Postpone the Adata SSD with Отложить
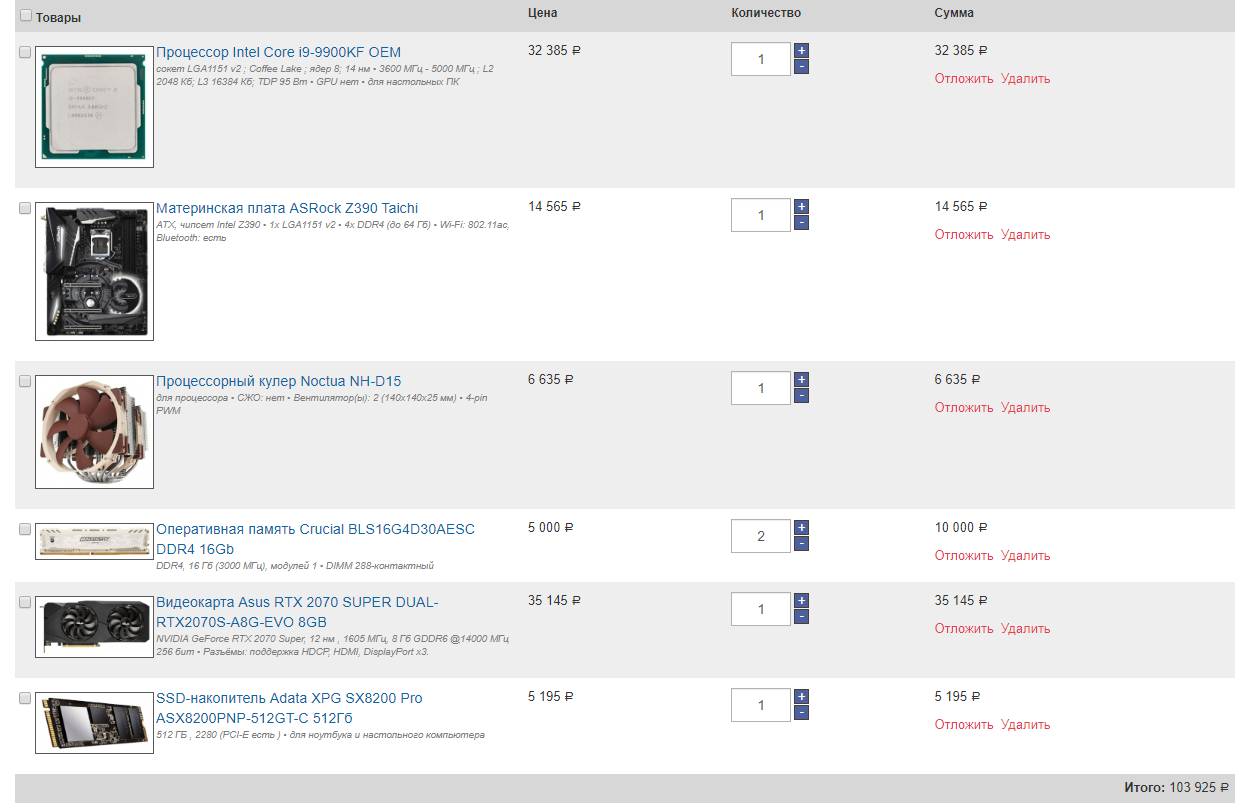Image resolution: width=1249 pixels, height=803 pixels. click(964, 725)
